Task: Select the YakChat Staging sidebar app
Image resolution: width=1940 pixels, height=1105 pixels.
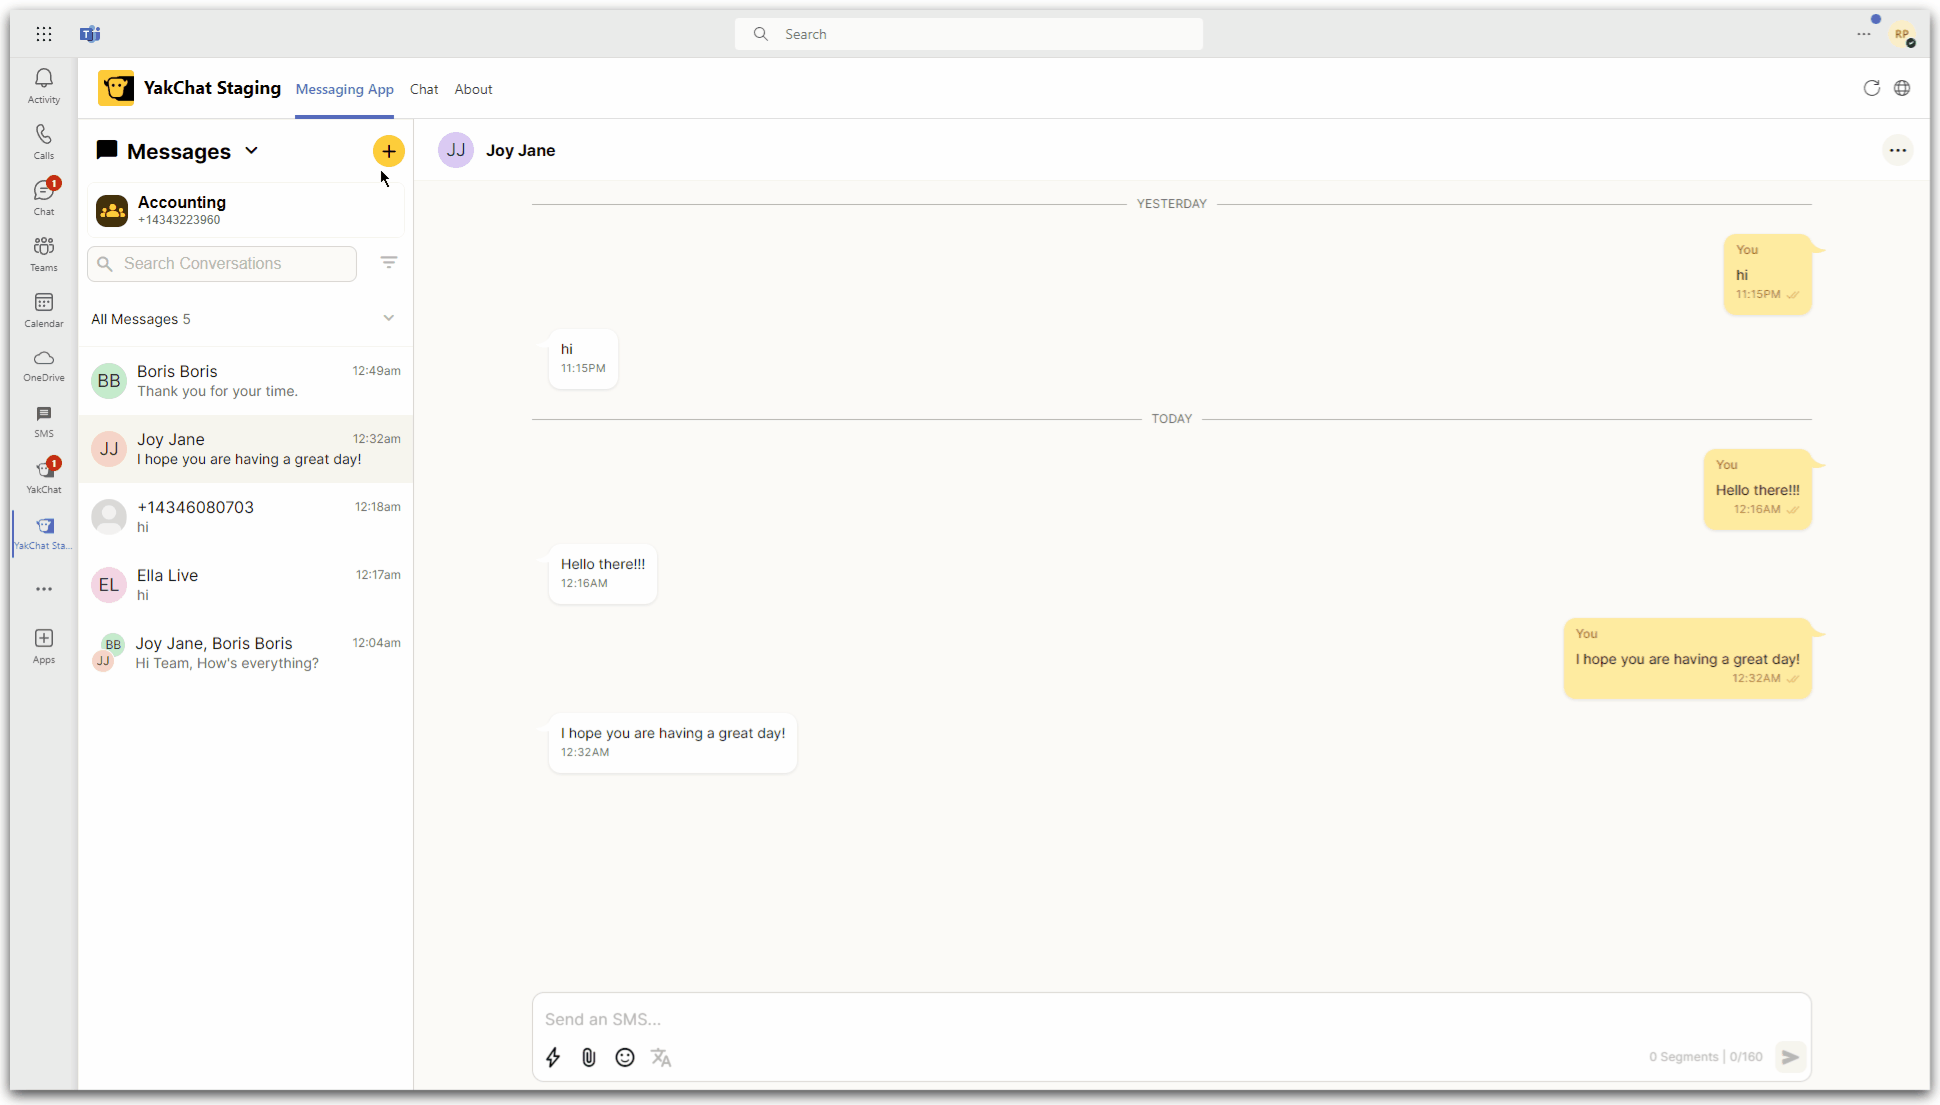Action: 44,533
